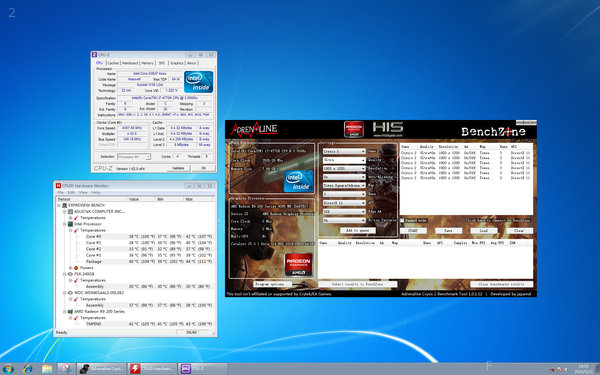Switch to the About tab in CPU-Z

[x=192, y=63]
